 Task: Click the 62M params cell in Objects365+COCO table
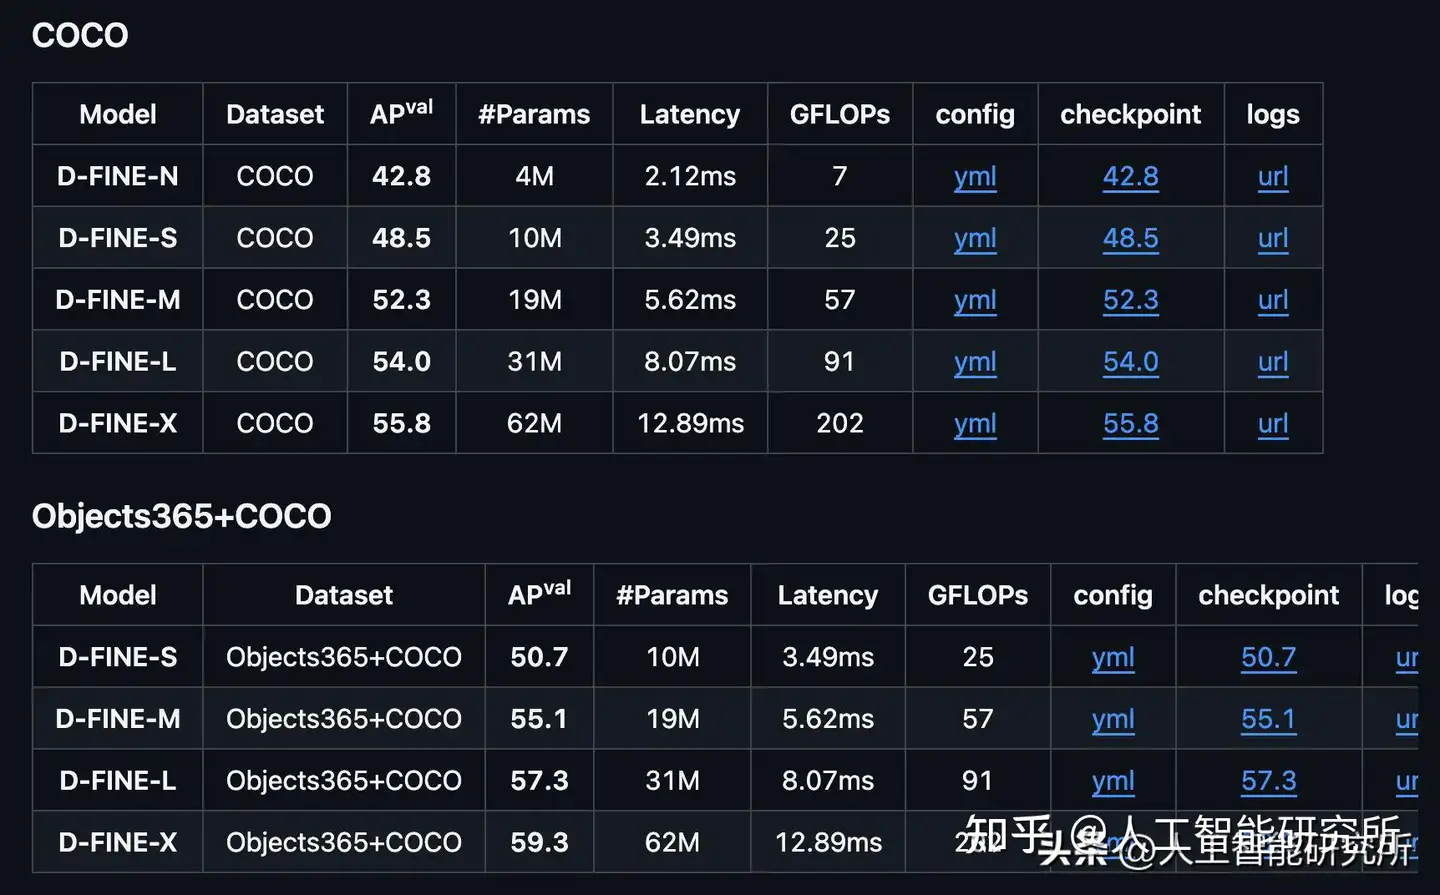tap(672, 842)
